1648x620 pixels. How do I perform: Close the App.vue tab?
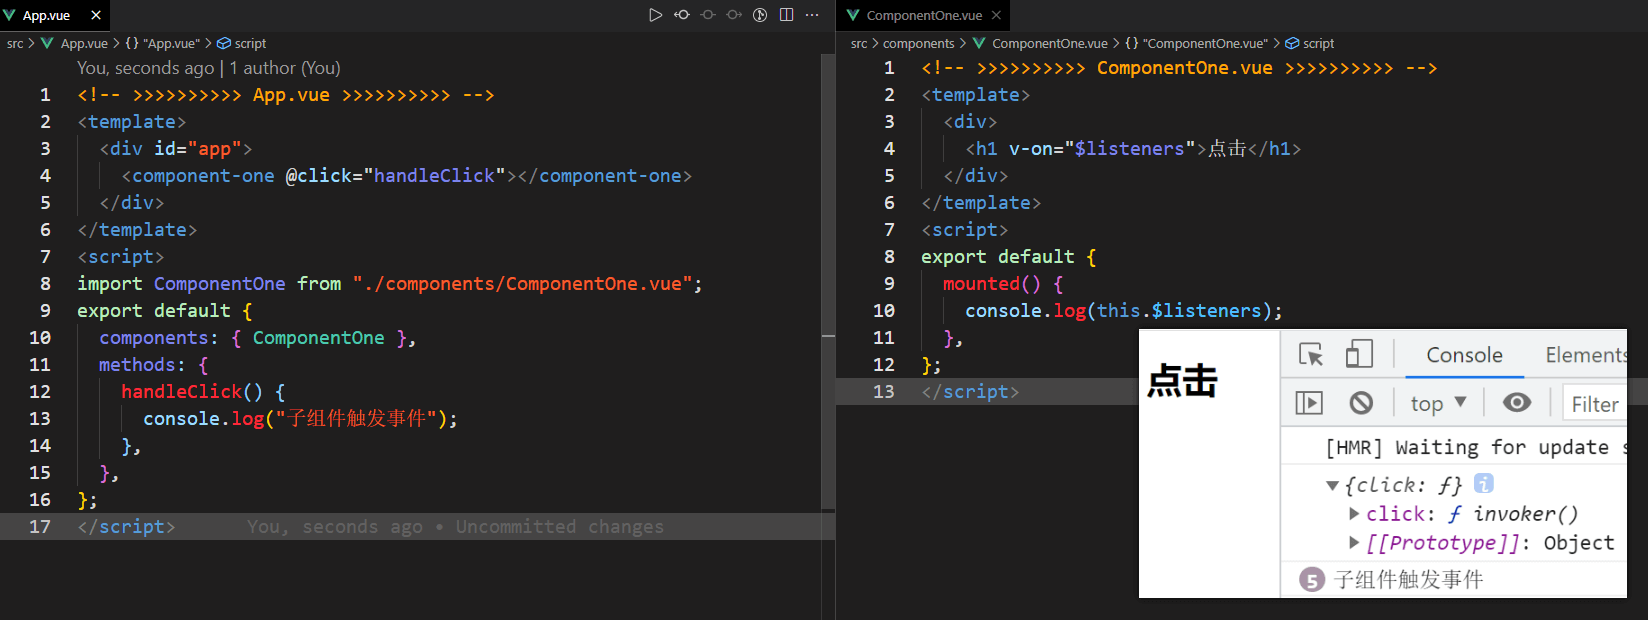(x=96, y=15)
